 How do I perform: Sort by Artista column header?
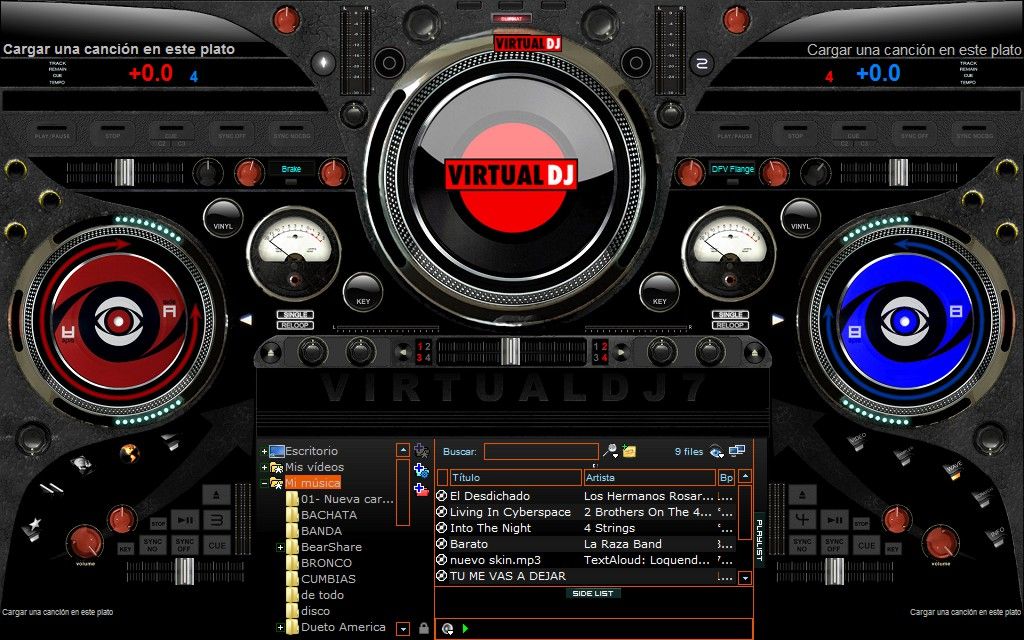click(x=649, y=477)
